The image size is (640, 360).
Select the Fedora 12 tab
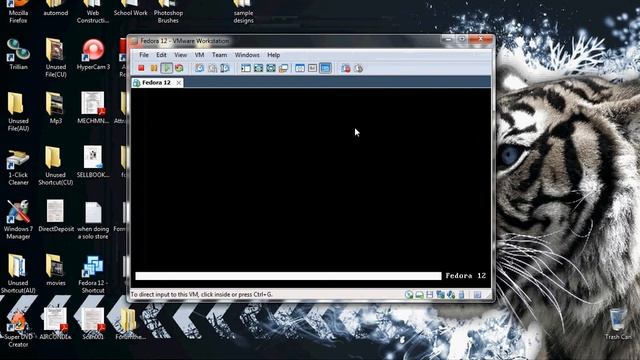pos(156,82)
